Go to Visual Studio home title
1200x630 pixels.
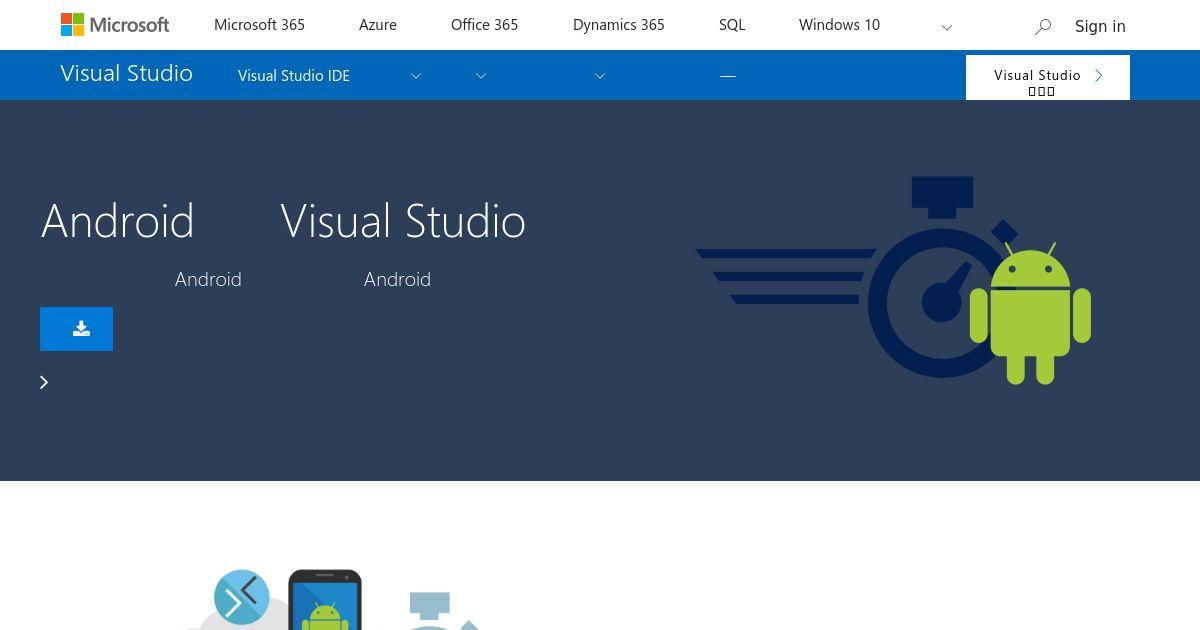click(x=126, y=73)
